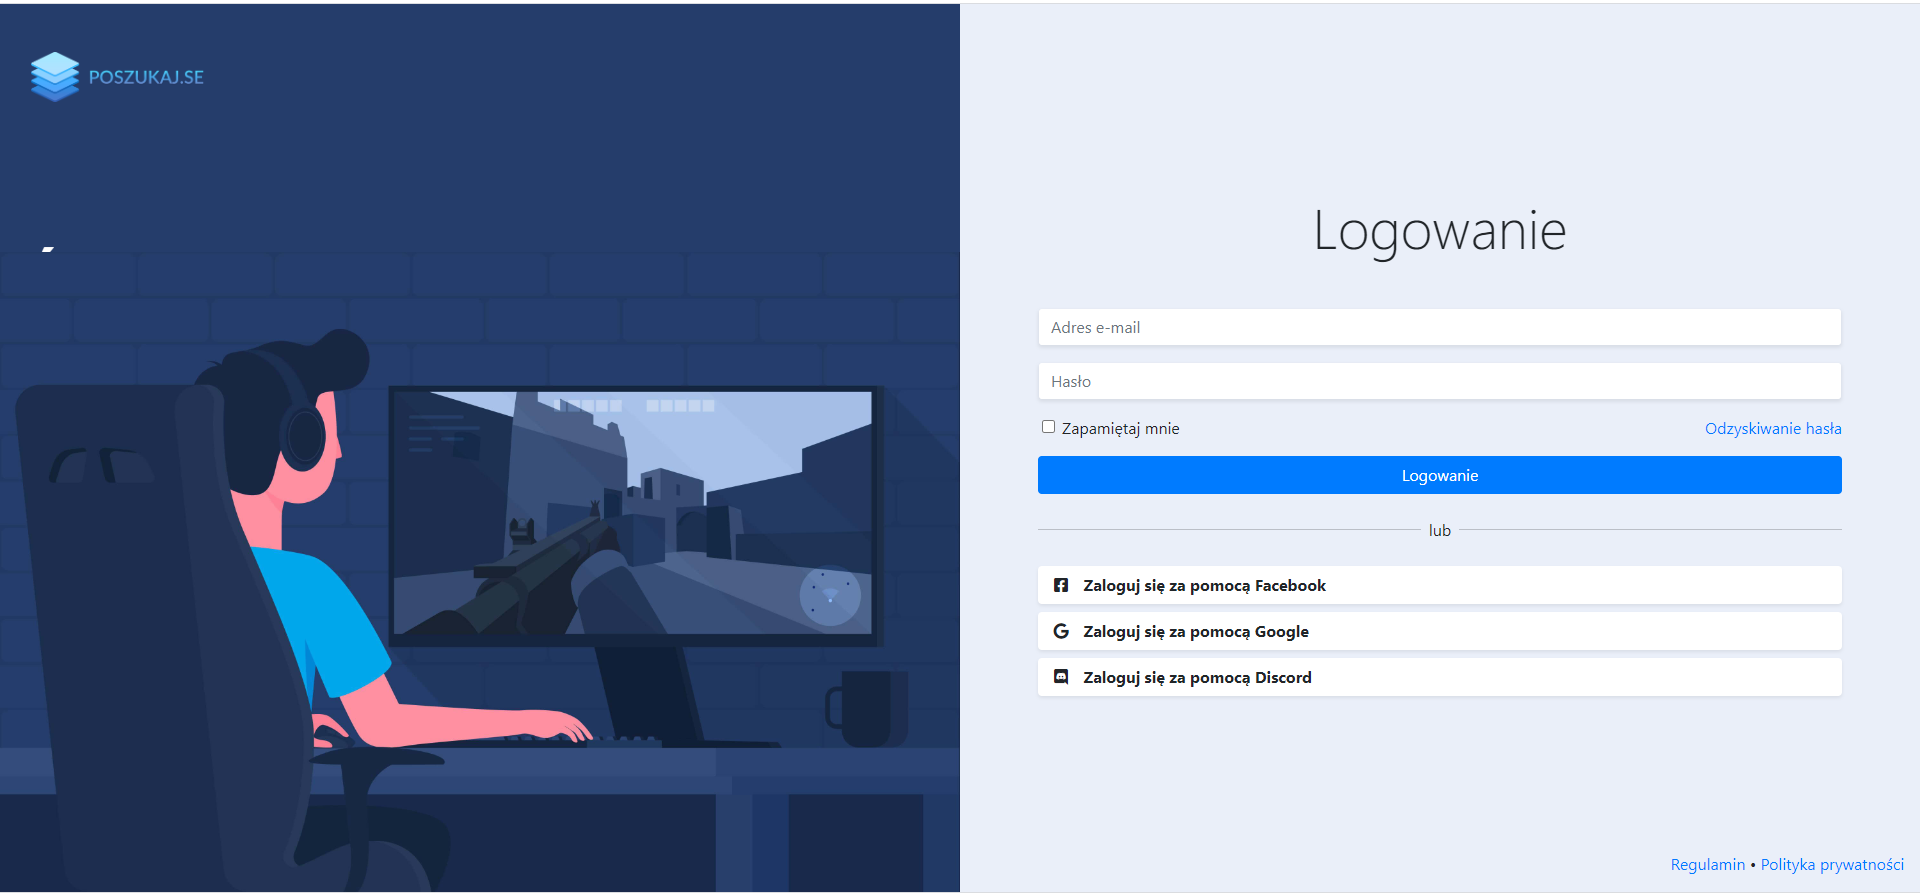Click the POSZUKAJ.SE brand name text
The image size is (1920, 893).
(146, 77)
